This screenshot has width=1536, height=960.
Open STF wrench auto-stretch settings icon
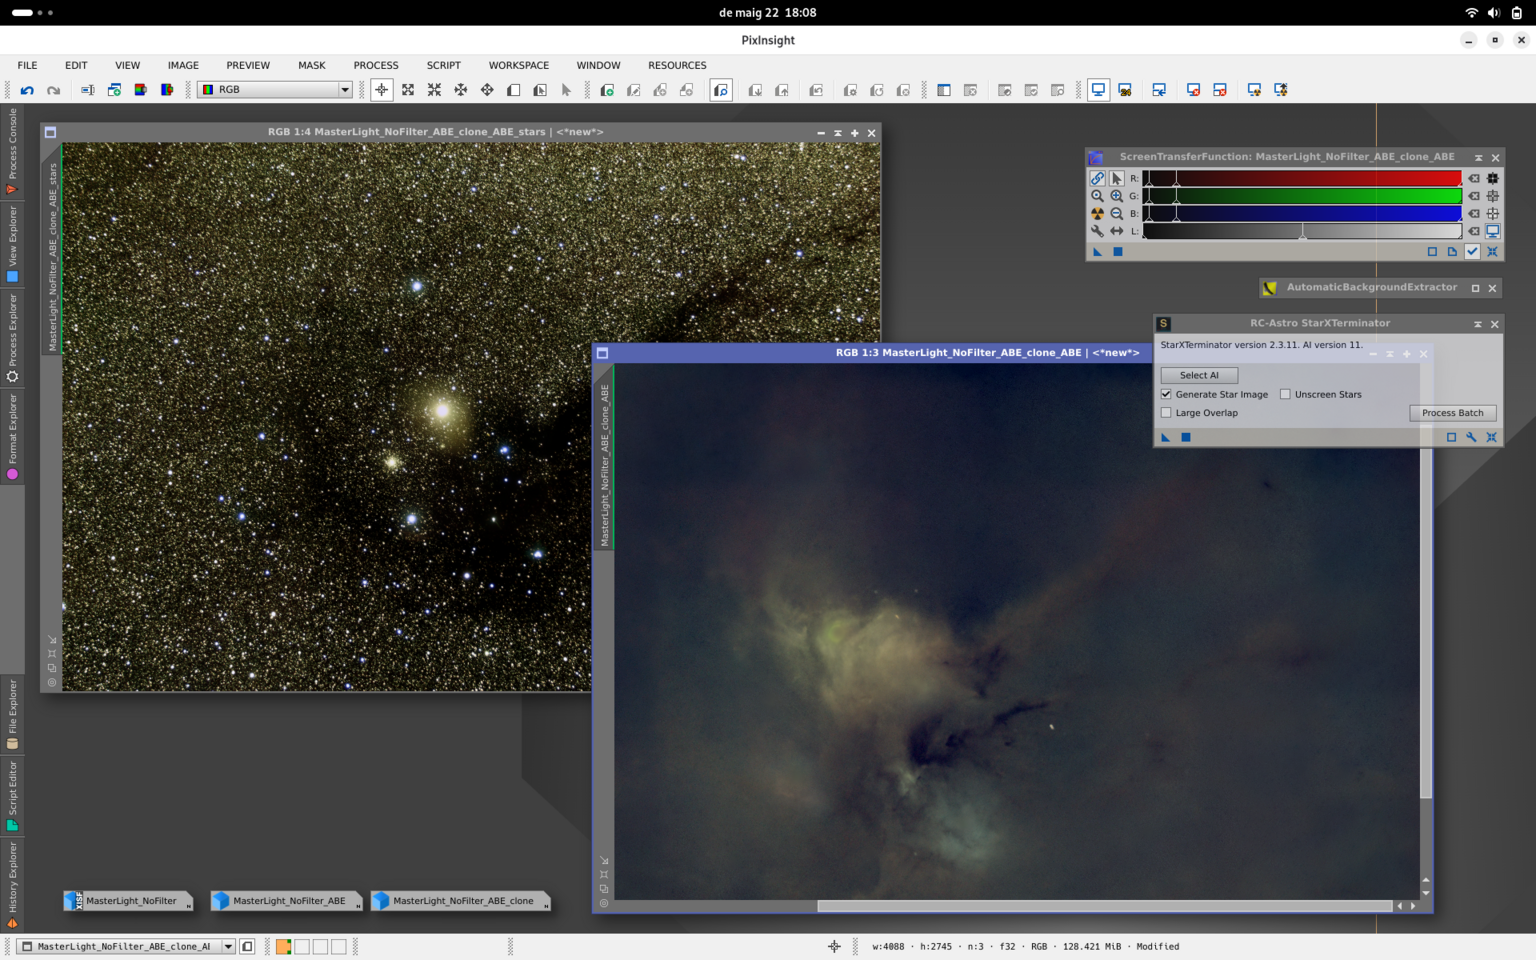point(1097,231)
